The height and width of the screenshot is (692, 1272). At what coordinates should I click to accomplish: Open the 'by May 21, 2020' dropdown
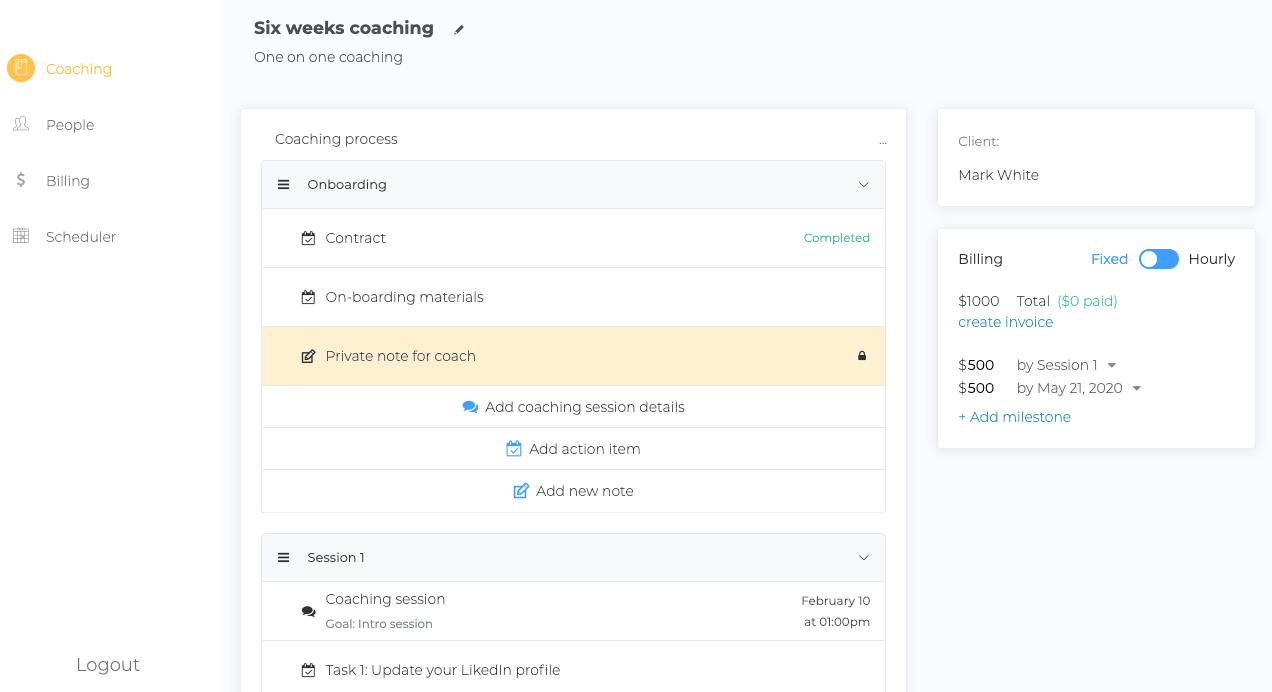coord(1136,389)
